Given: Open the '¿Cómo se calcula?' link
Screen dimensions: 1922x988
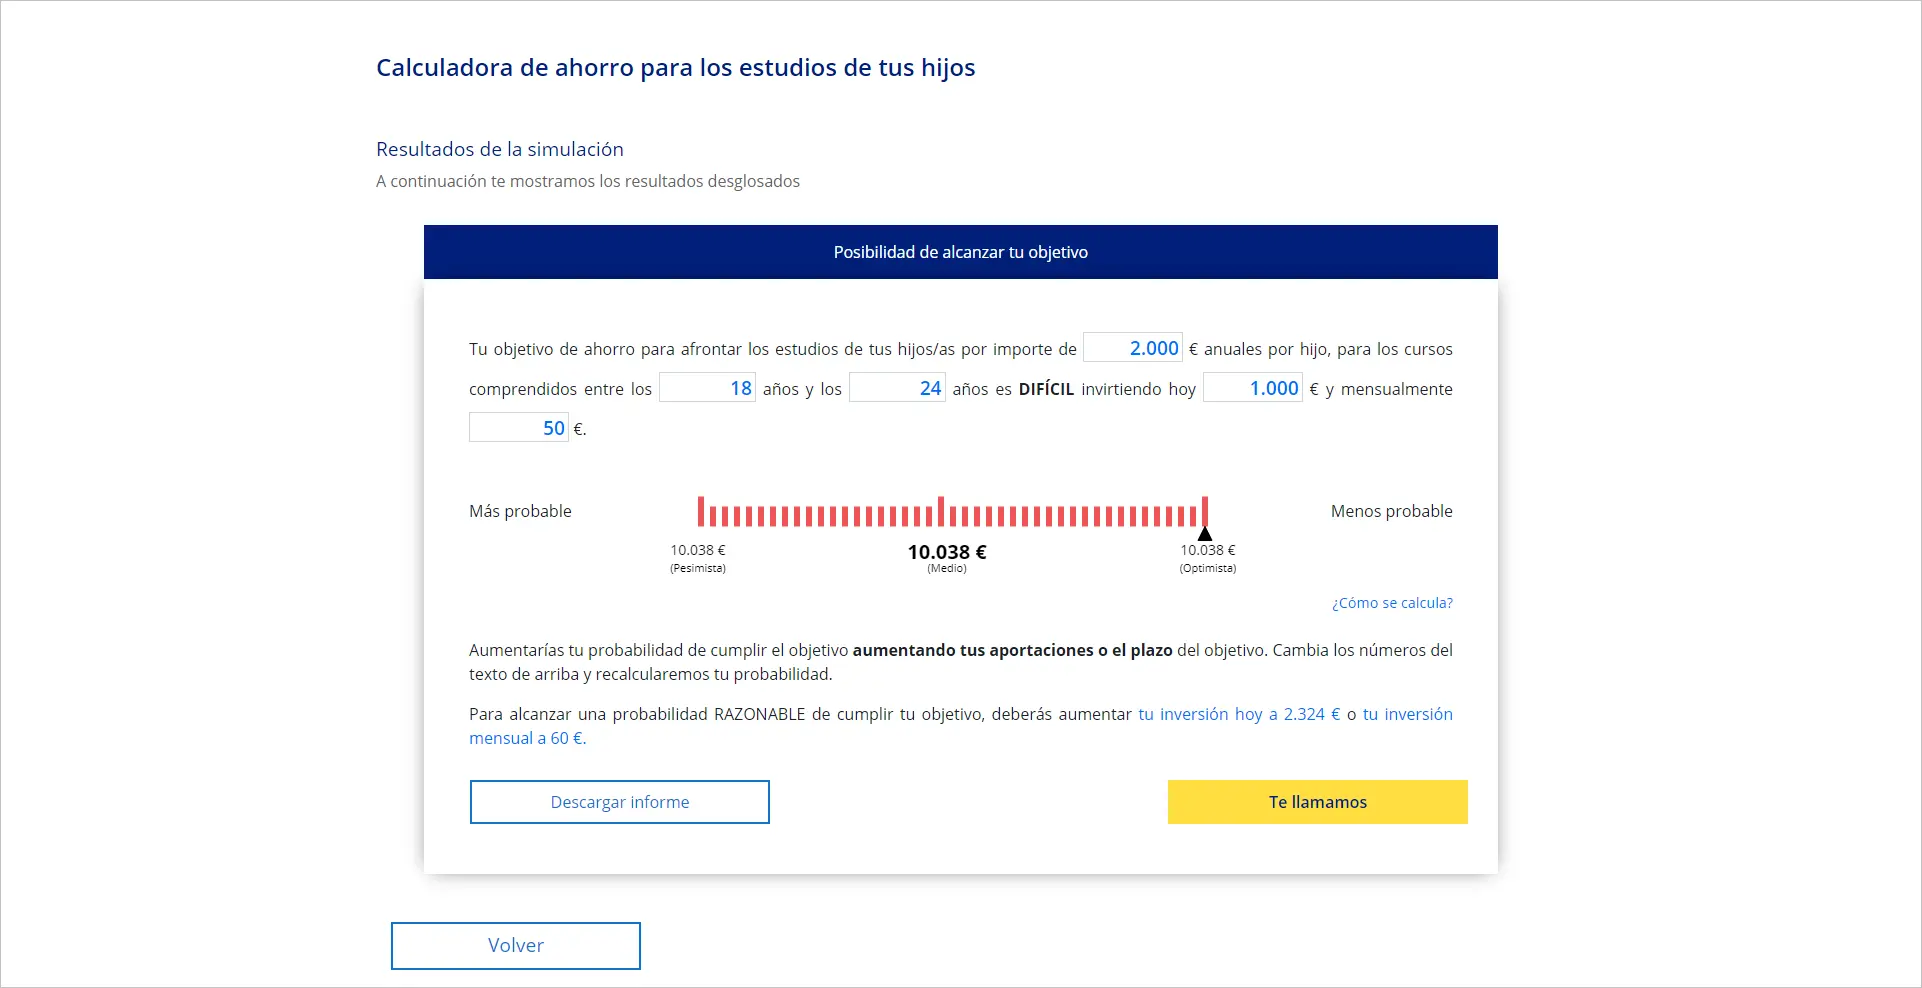Looking at the screenshot, I should [1392, 603].
